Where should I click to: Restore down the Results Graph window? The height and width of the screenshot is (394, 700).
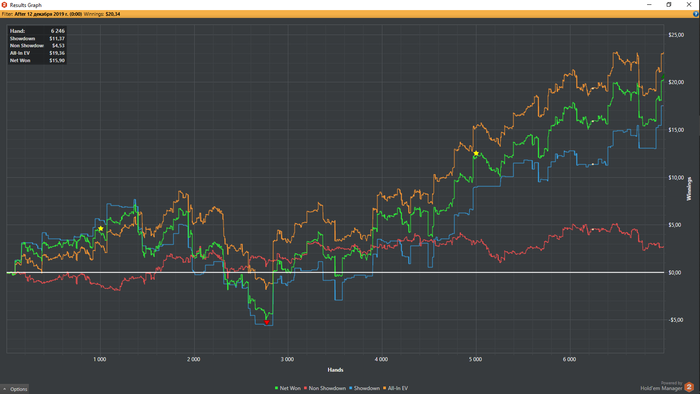coord(669,4)
